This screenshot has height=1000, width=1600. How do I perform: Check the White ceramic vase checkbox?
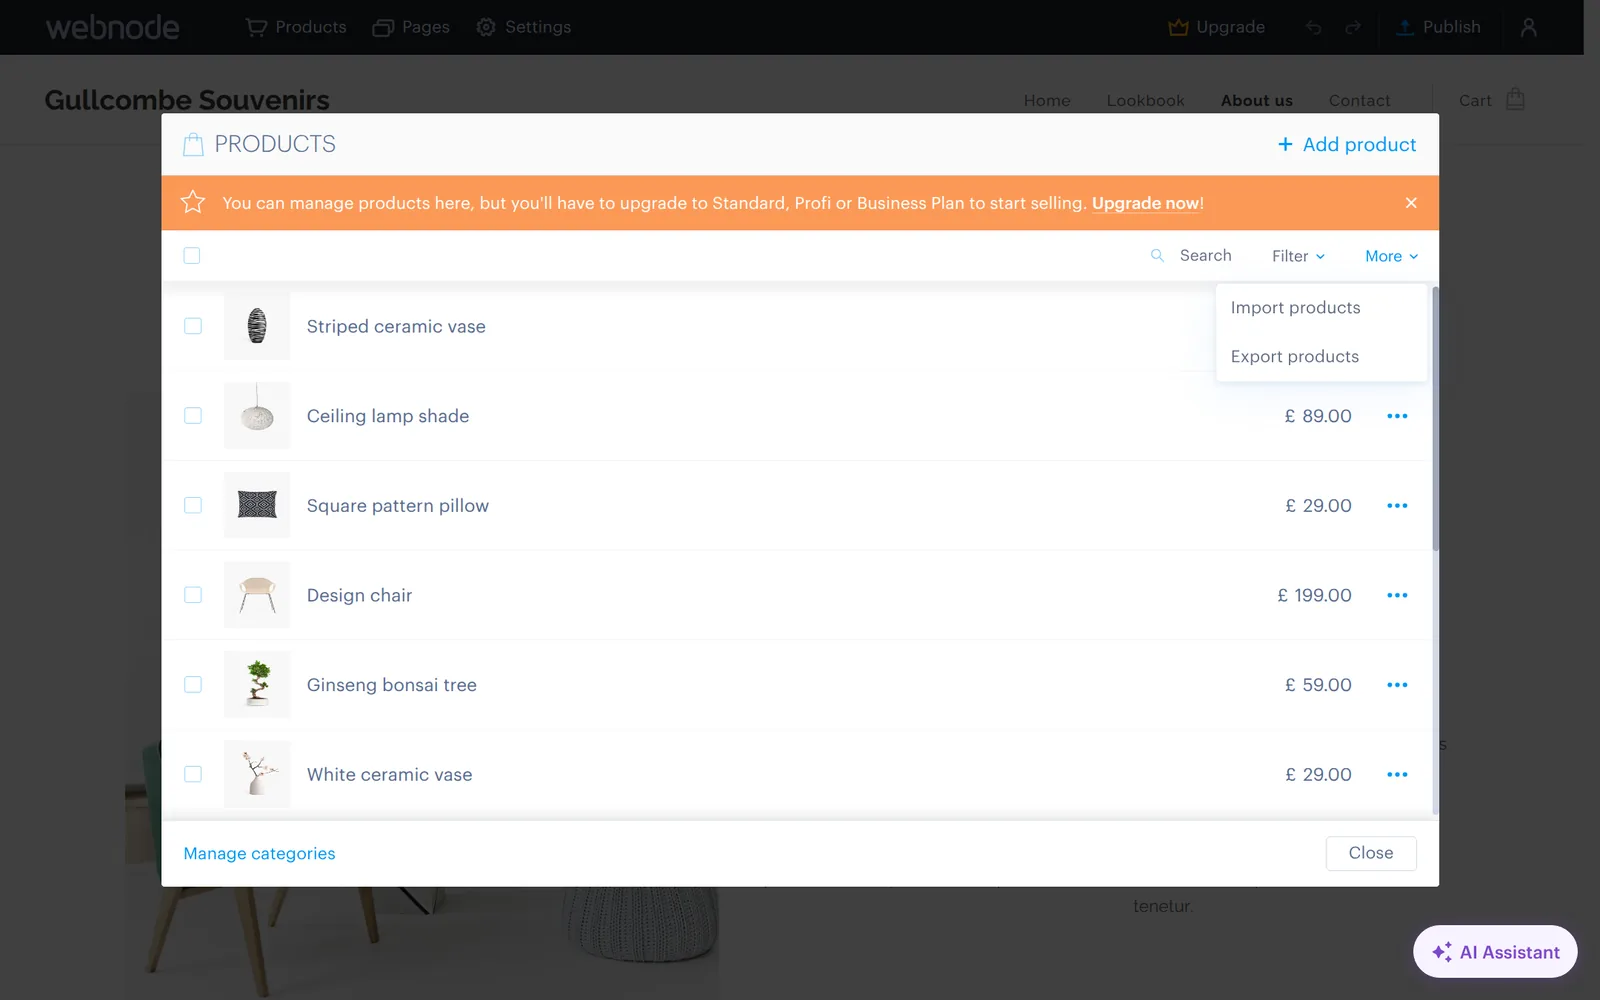pos(193,775)
